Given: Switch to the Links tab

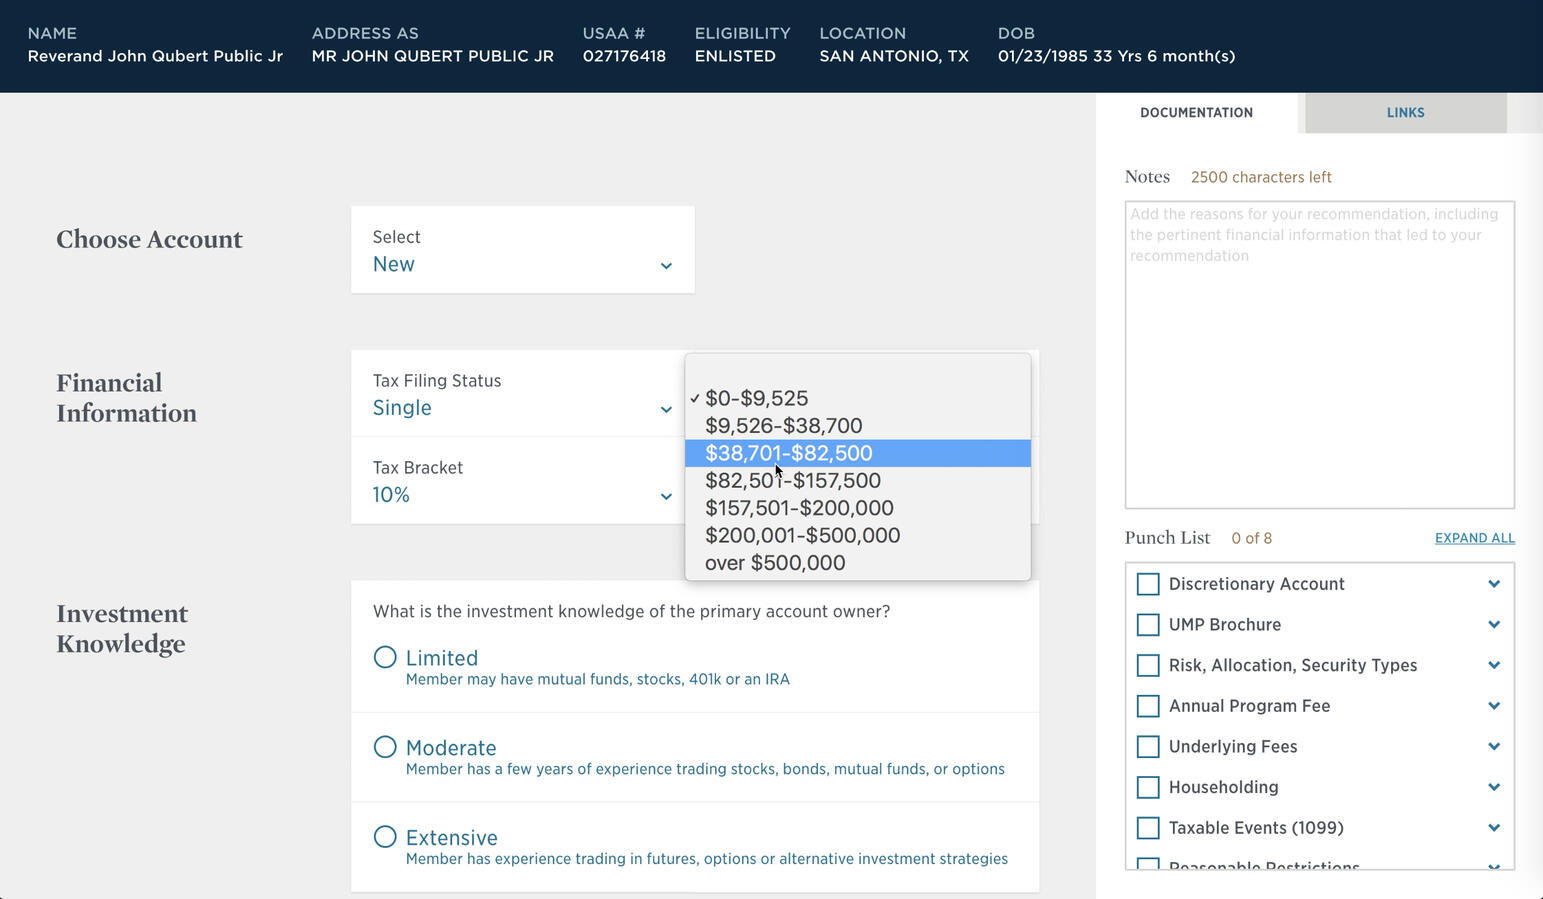Looking at the screenshot, I should click(1405, 113).
